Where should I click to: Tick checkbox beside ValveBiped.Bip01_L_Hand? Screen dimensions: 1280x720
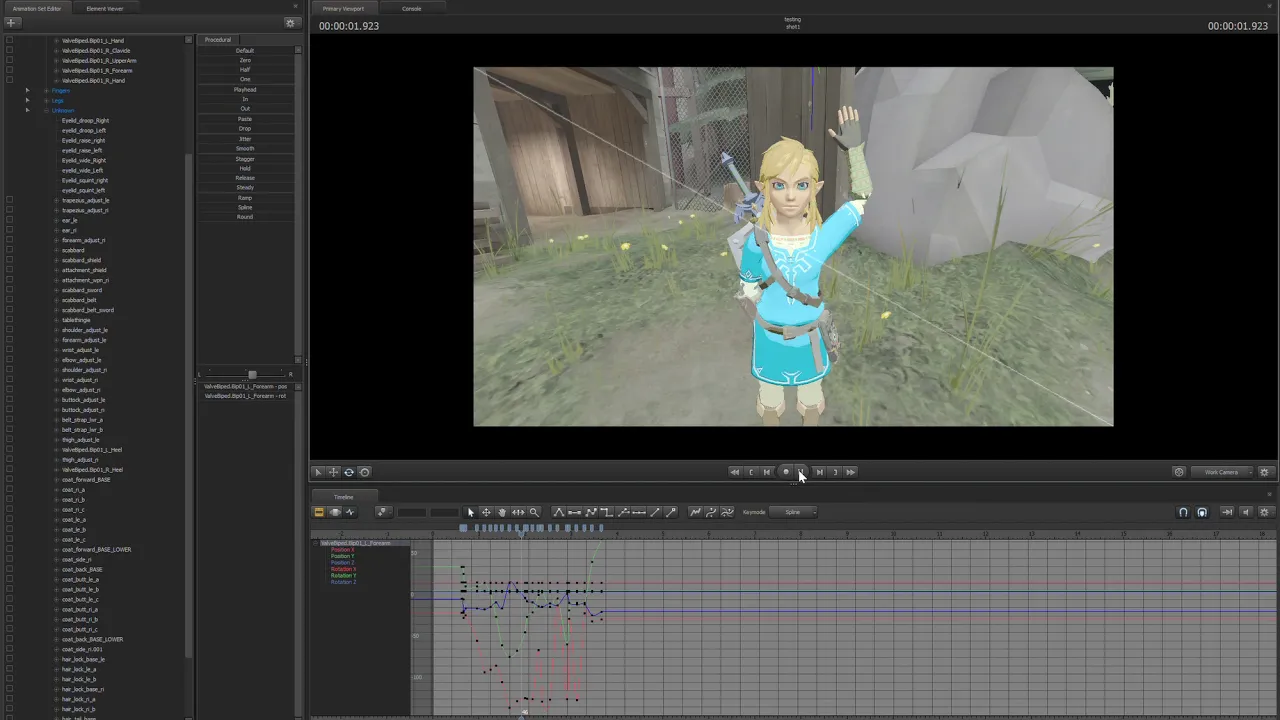pyautogui.click(x=10, y=41)
